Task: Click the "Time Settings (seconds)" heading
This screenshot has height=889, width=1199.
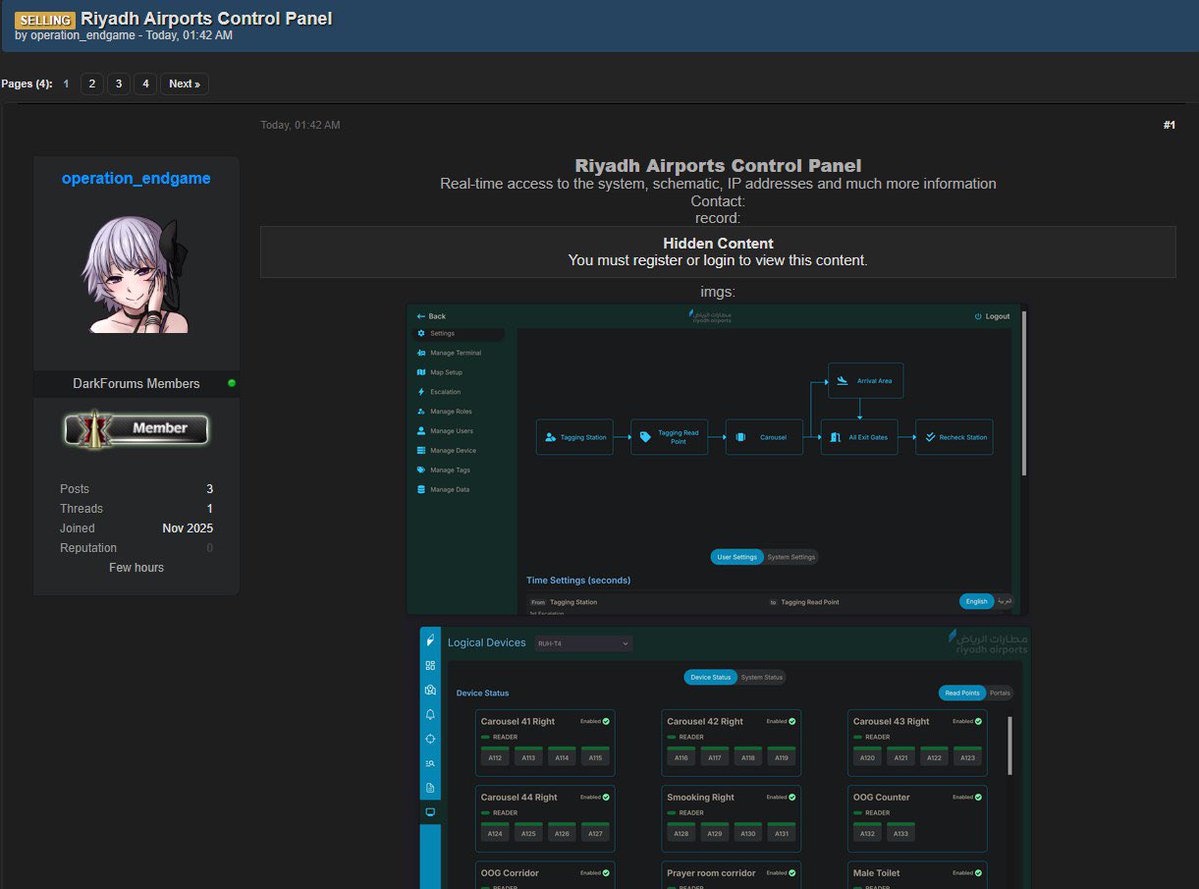Action: pos(578,580)
